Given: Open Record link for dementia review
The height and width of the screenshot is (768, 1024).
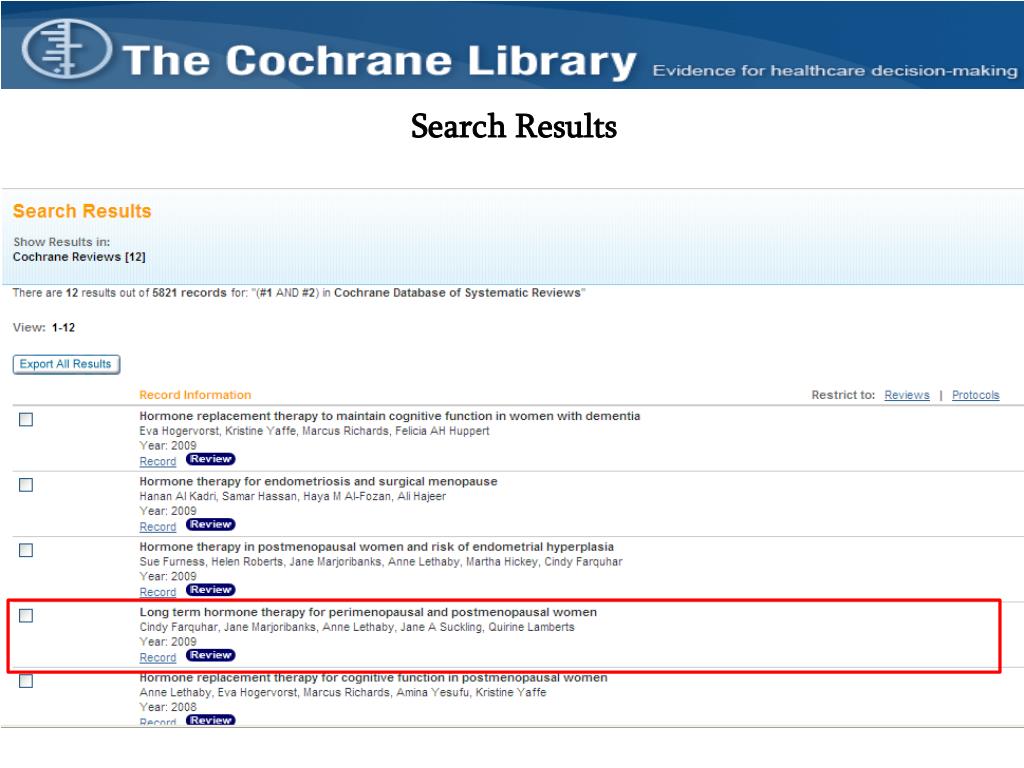Looking at the screenshot, I should [157, 461].
